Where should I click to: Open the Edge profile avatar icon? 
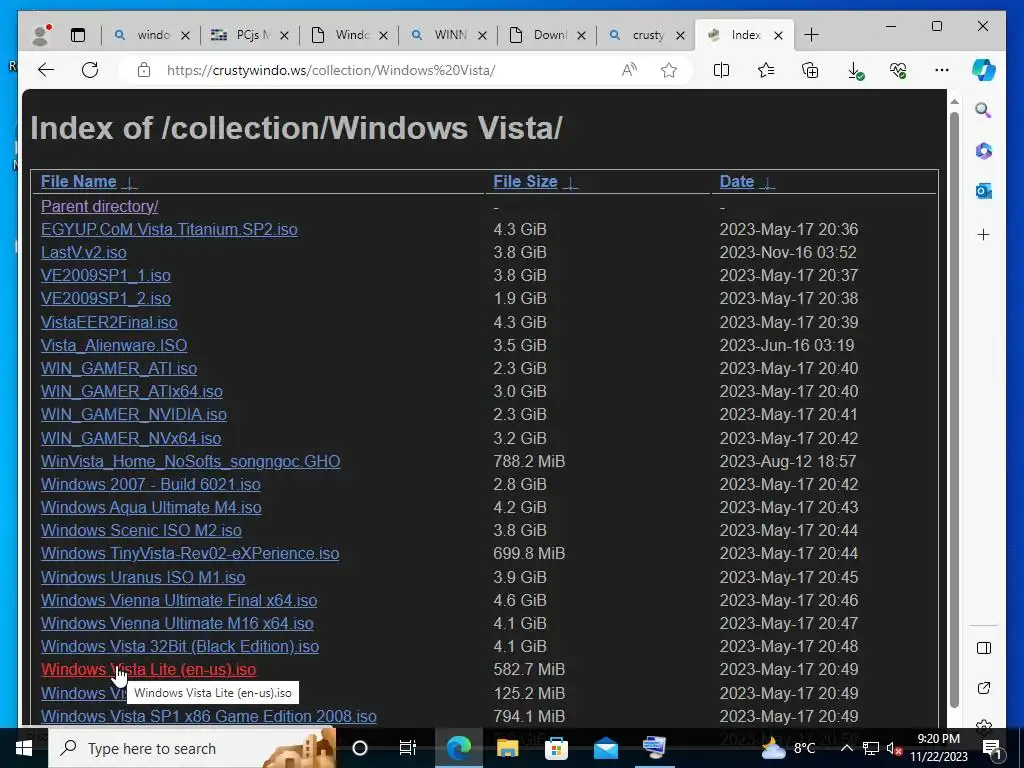click(41, 35)
